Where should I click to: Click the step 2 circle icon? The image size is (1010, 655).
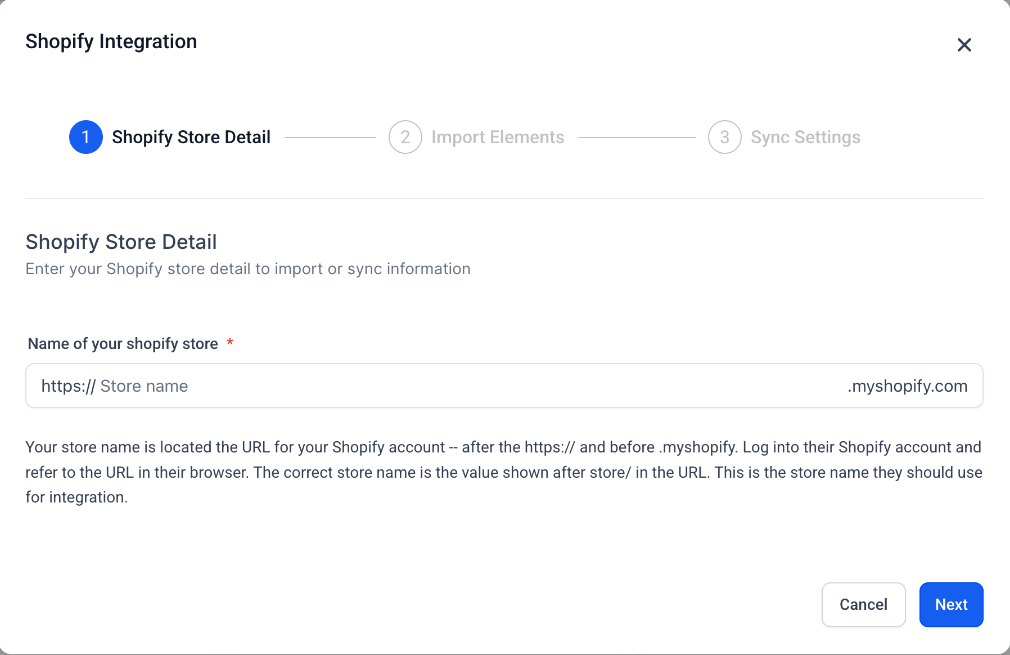click(405, 137)
